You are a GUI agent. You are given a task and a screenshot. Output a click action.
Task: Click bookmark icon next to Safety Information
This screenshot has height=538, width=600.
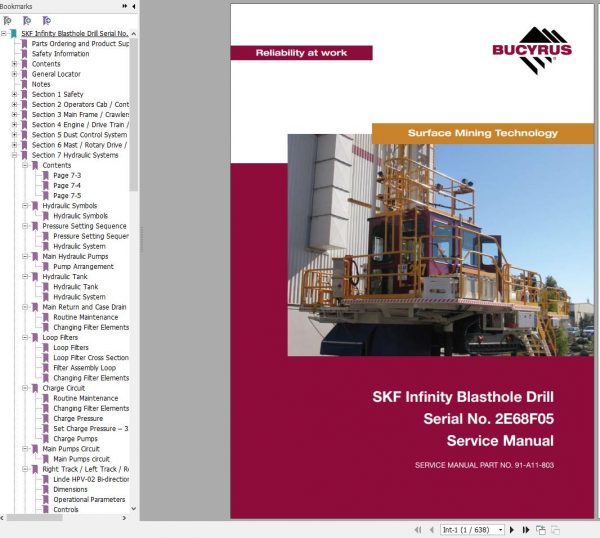click(x=24, y=54)
